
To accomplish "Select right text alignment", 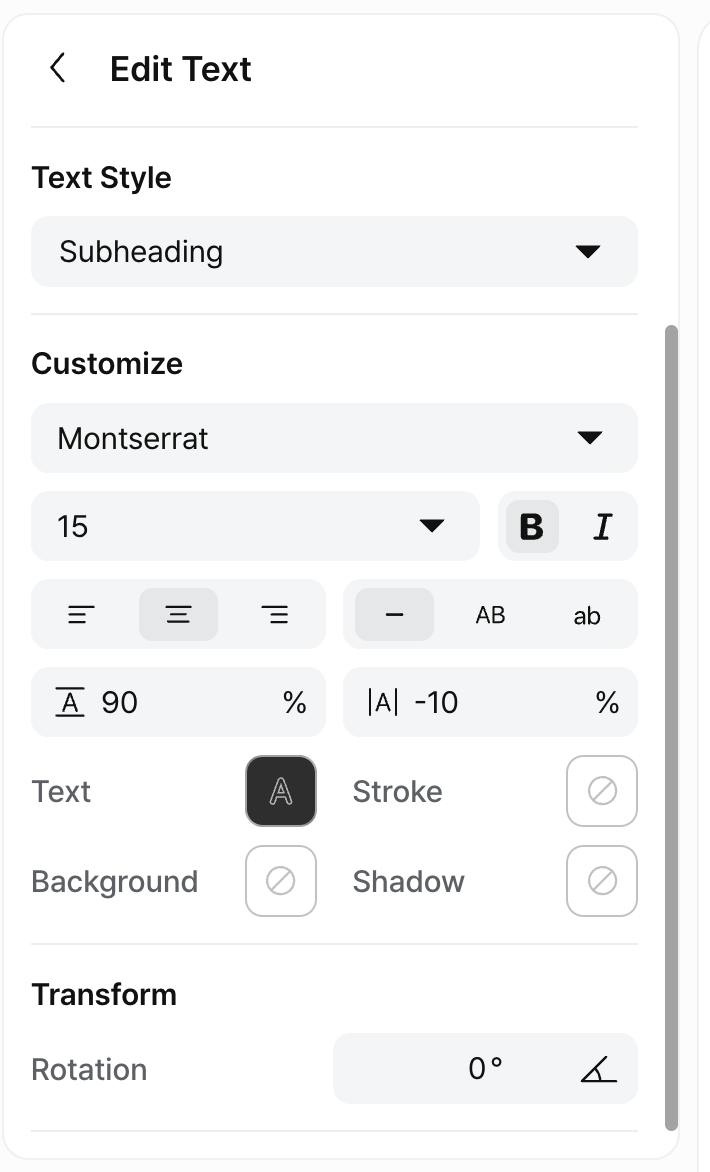I will pos(275,615).
